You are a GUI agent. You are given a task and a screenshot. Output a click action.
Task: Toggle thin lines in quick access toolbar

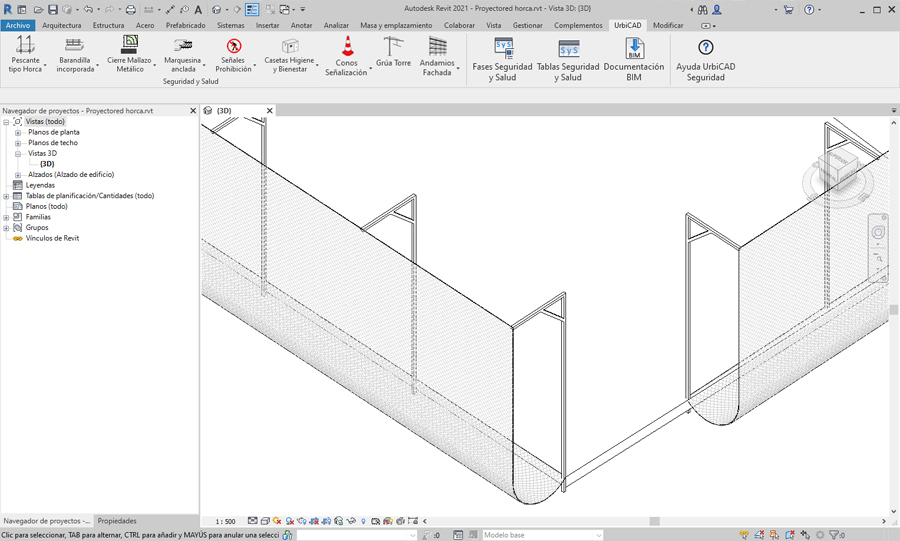click(252, 9)
